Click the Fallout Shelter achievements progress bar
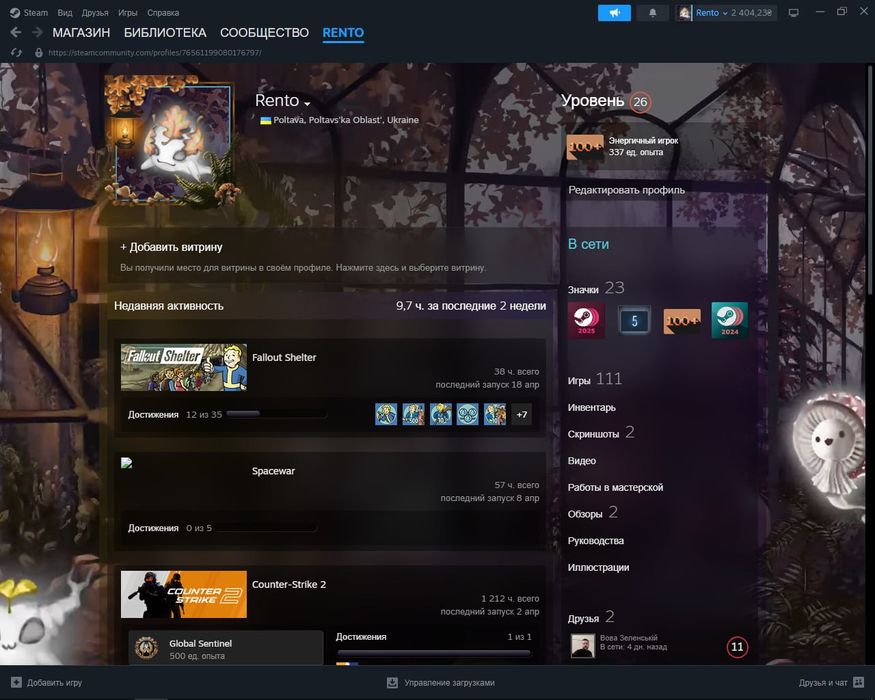 coord(276,414)
